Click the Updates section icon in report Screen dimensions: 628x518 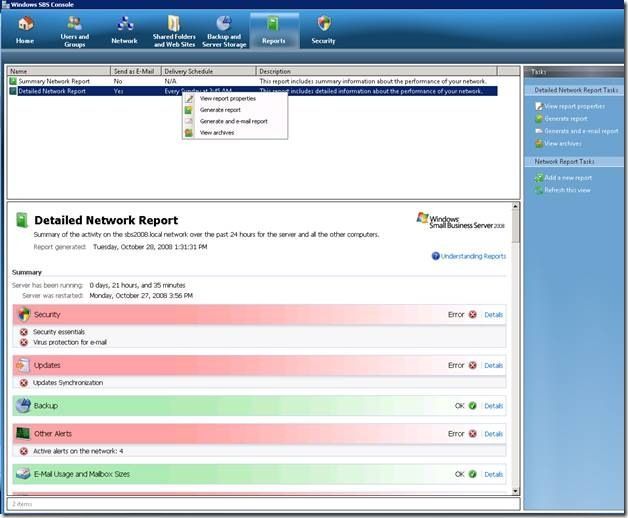coord(23,365)
